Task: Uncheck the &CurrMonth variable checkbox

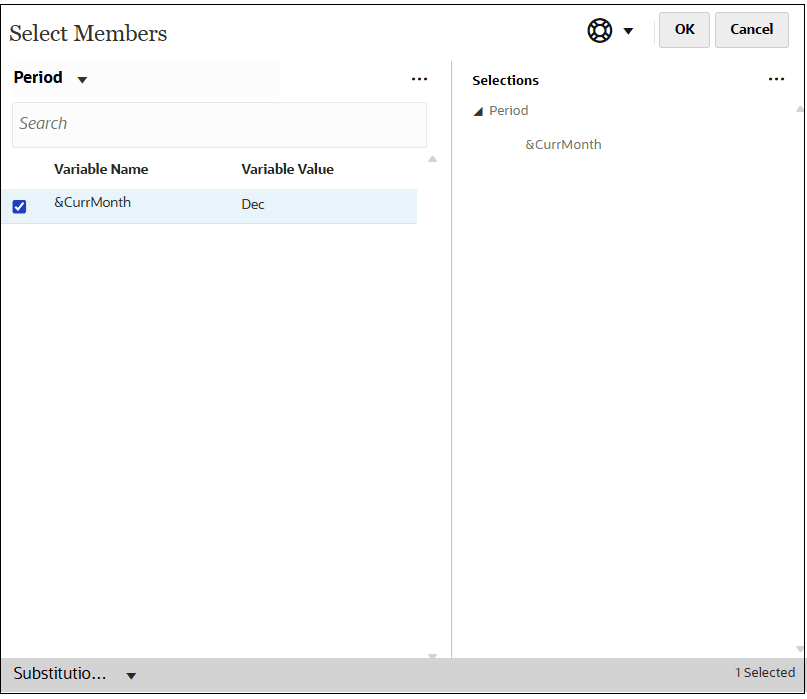Action: (19, 206)
